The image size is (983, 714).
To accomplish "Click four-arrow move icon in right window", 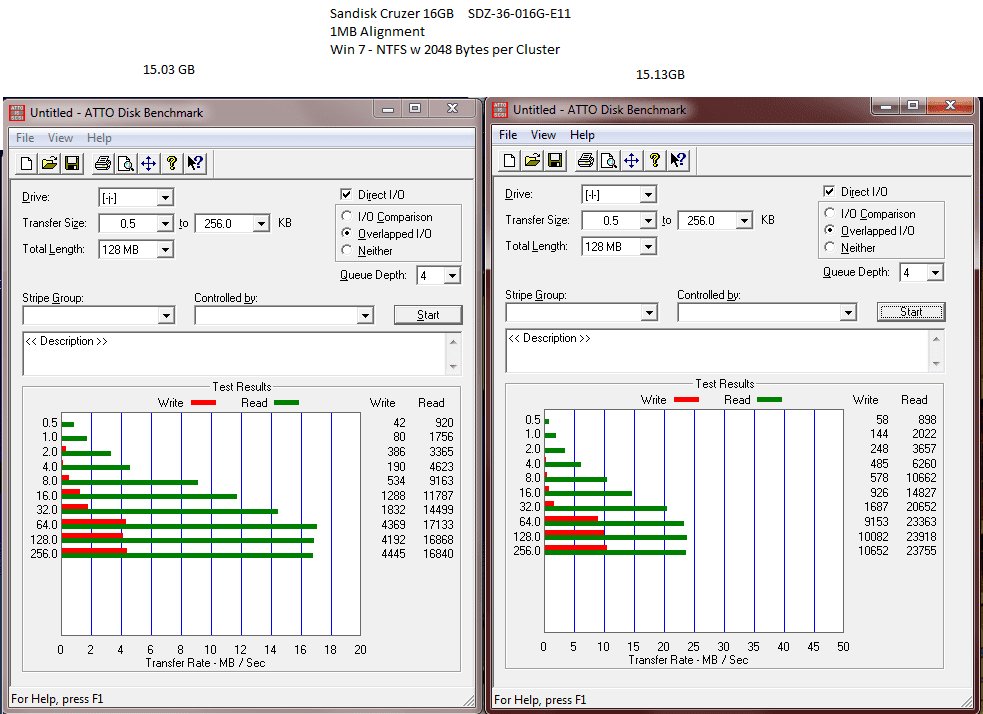I will 631,160.
